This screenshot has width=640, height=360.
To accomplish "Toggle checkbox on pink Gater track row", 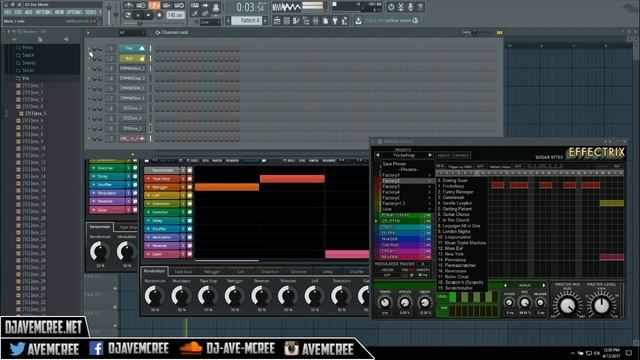I will tap(190, 254).
